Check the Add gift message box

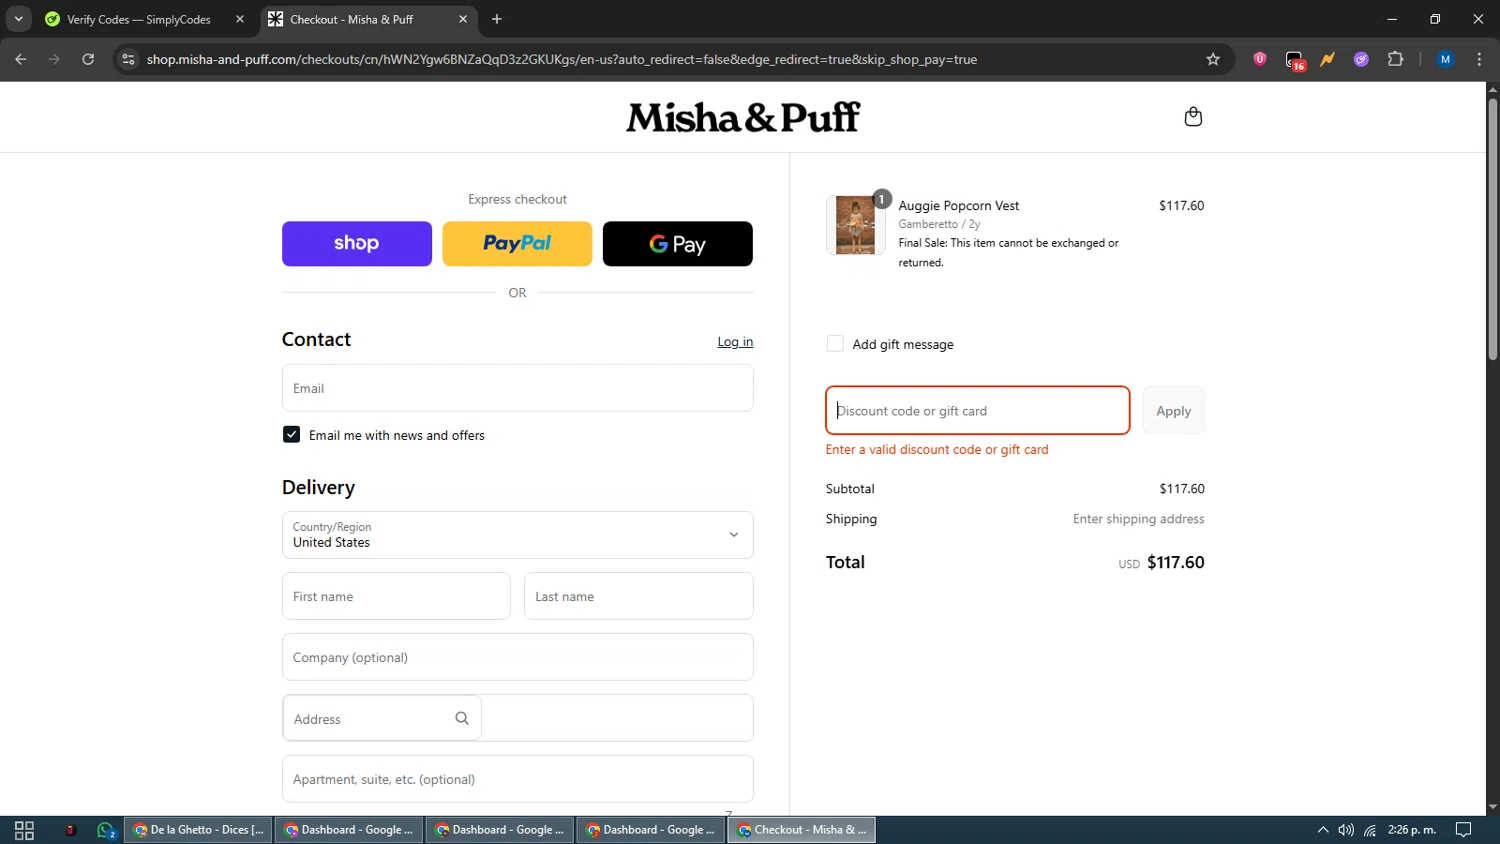click(835, 344)
